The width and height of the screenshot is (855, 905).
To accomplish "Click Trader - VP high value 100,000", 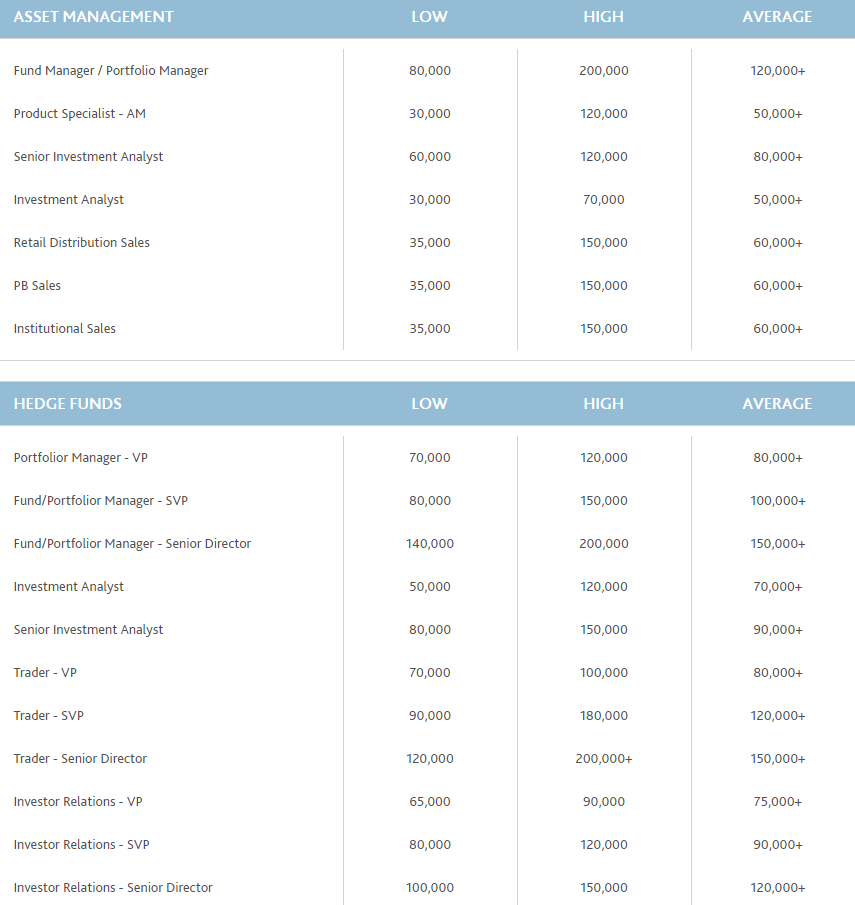I will (604, 672).
